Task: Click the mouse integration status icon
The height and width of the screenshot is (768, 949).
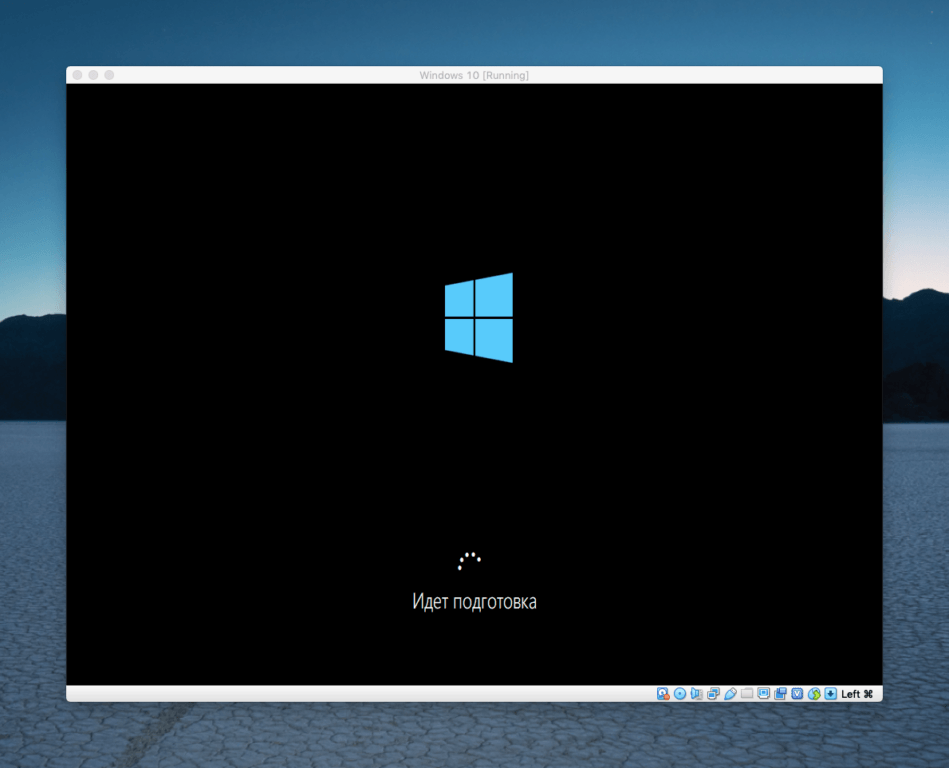Action: click(x=814, y=694)
